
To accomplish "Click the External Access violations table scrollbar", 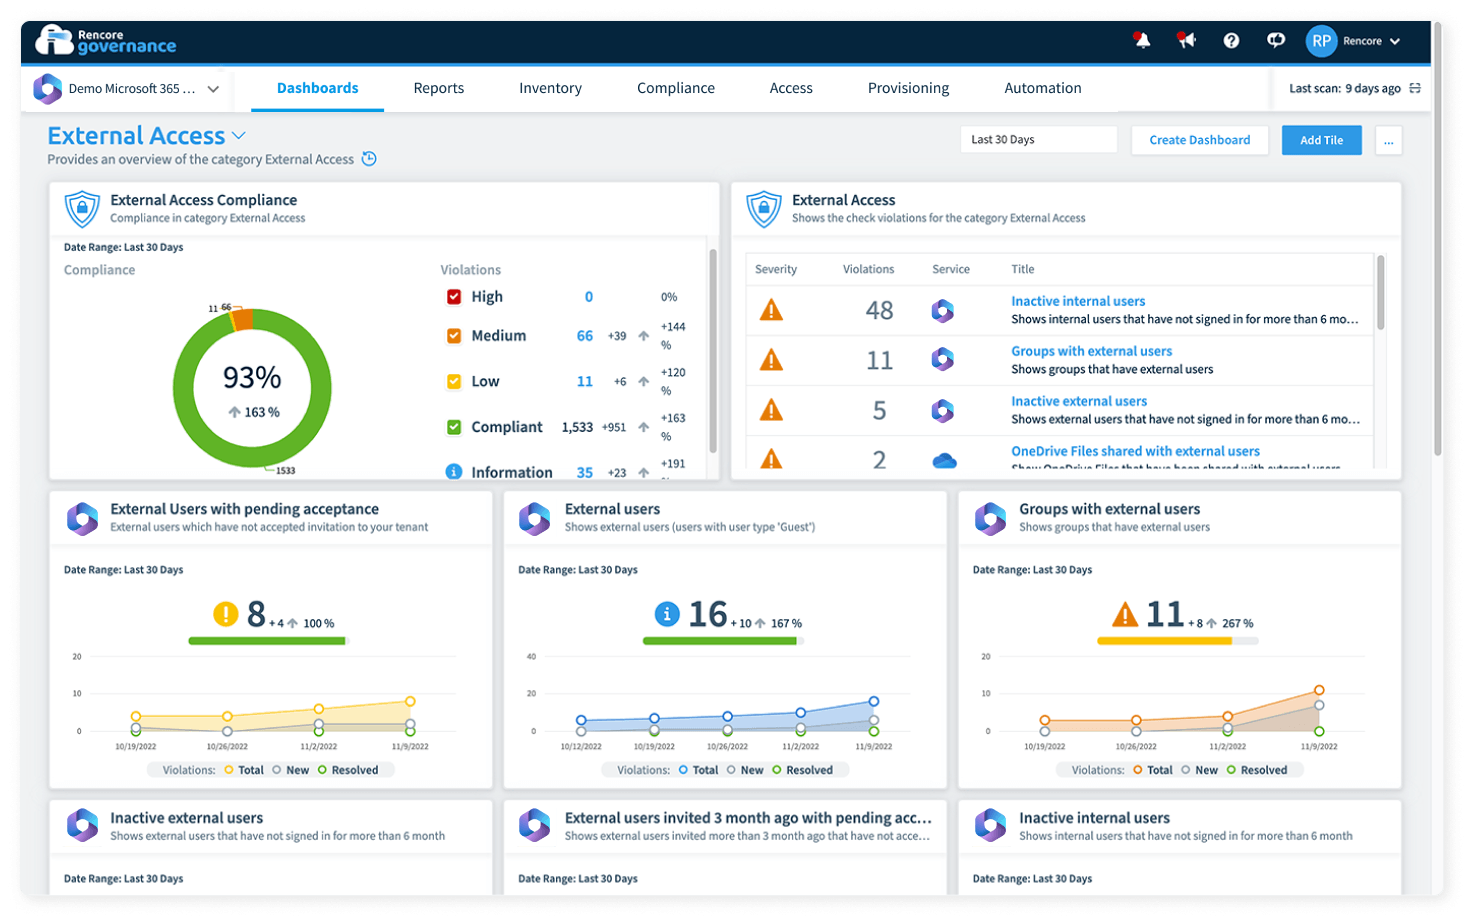I will (x=1381, y=294).
